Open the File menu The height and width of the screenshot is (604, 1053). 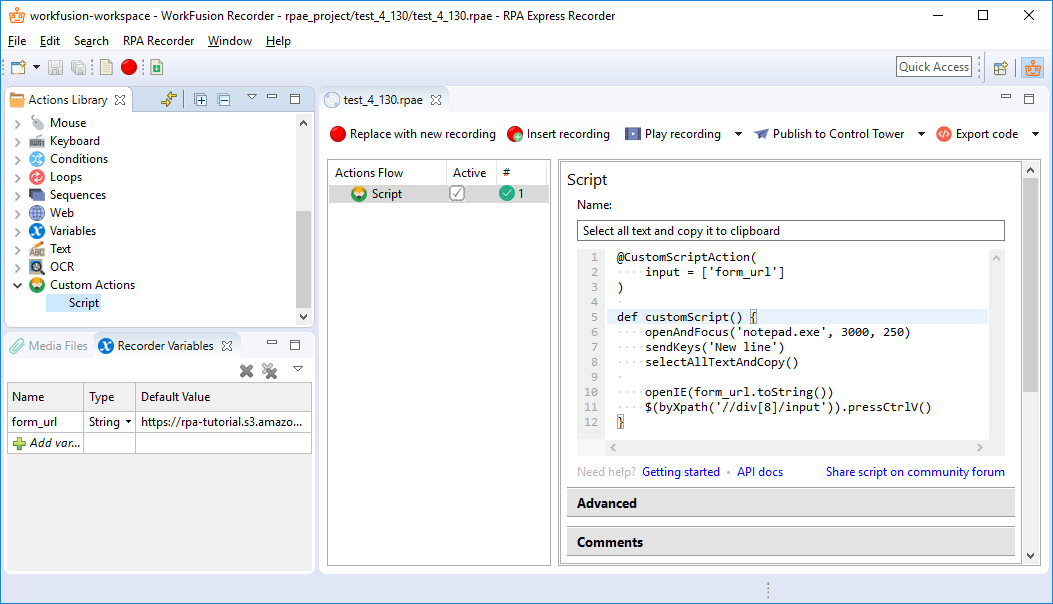click(17, 41)
